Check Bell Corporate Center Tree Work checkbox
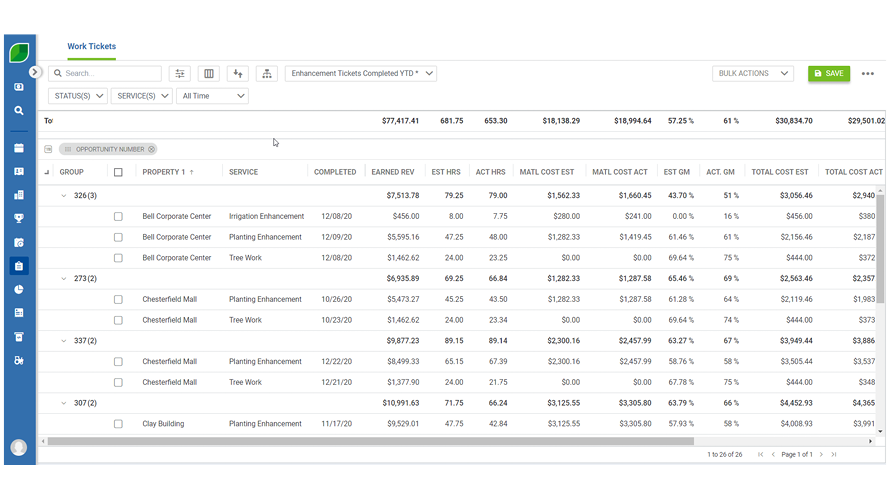890x500 pixels. pyautogui.click(x=118, y=258)
